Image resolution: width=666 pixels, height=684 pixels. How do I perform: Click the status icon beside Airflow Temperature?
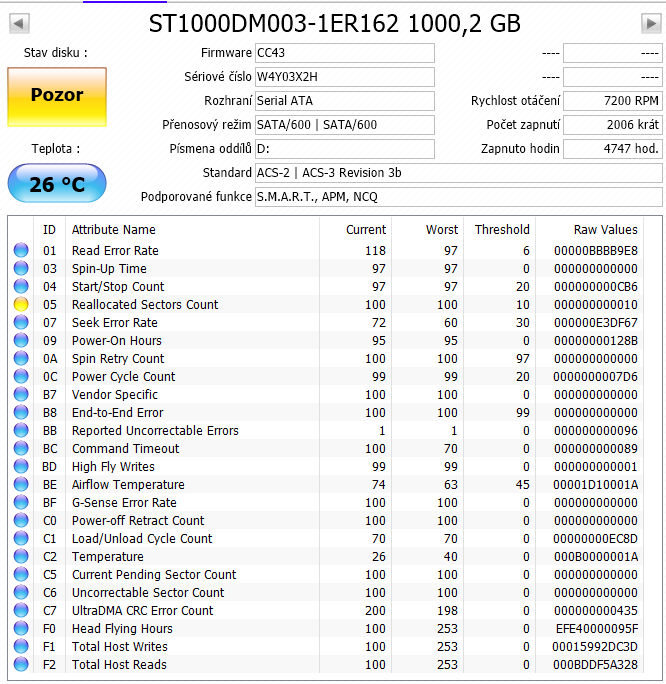(x=21, y=485)
